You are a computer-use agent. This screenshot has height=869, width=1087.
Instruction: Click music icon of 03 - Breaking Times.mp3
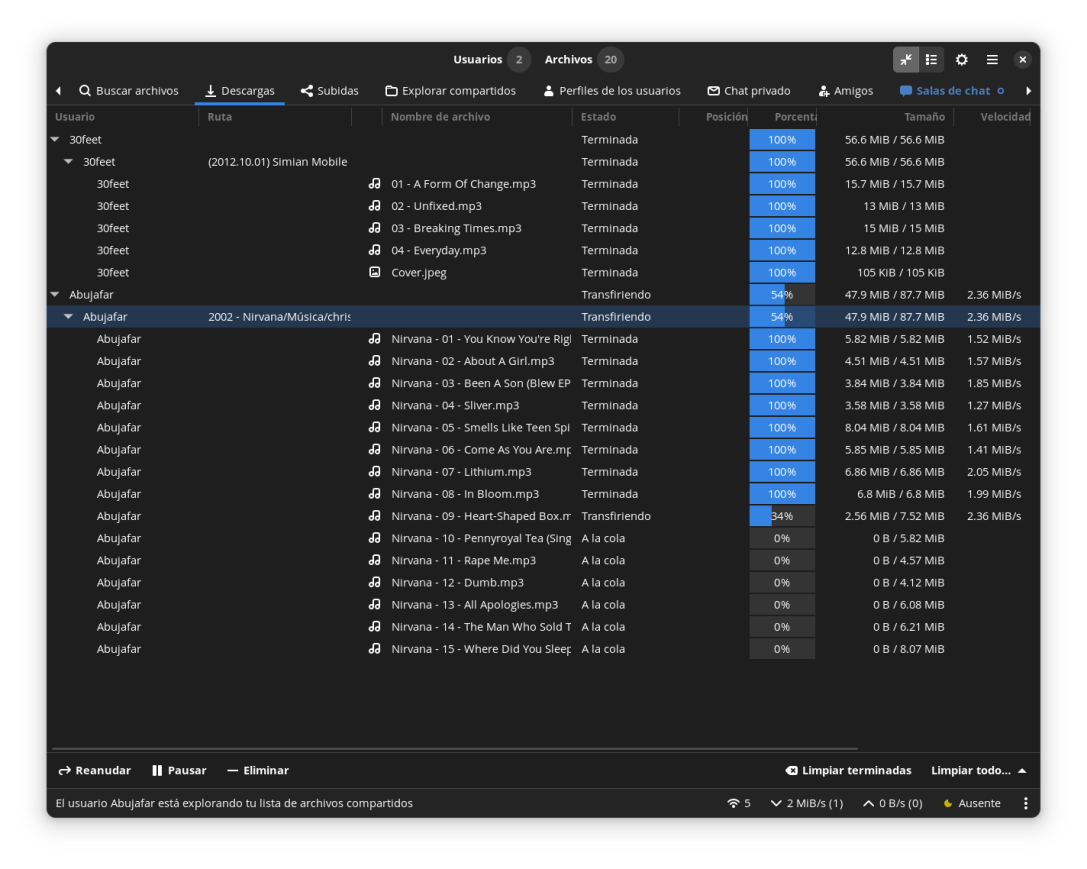point(374,228)
